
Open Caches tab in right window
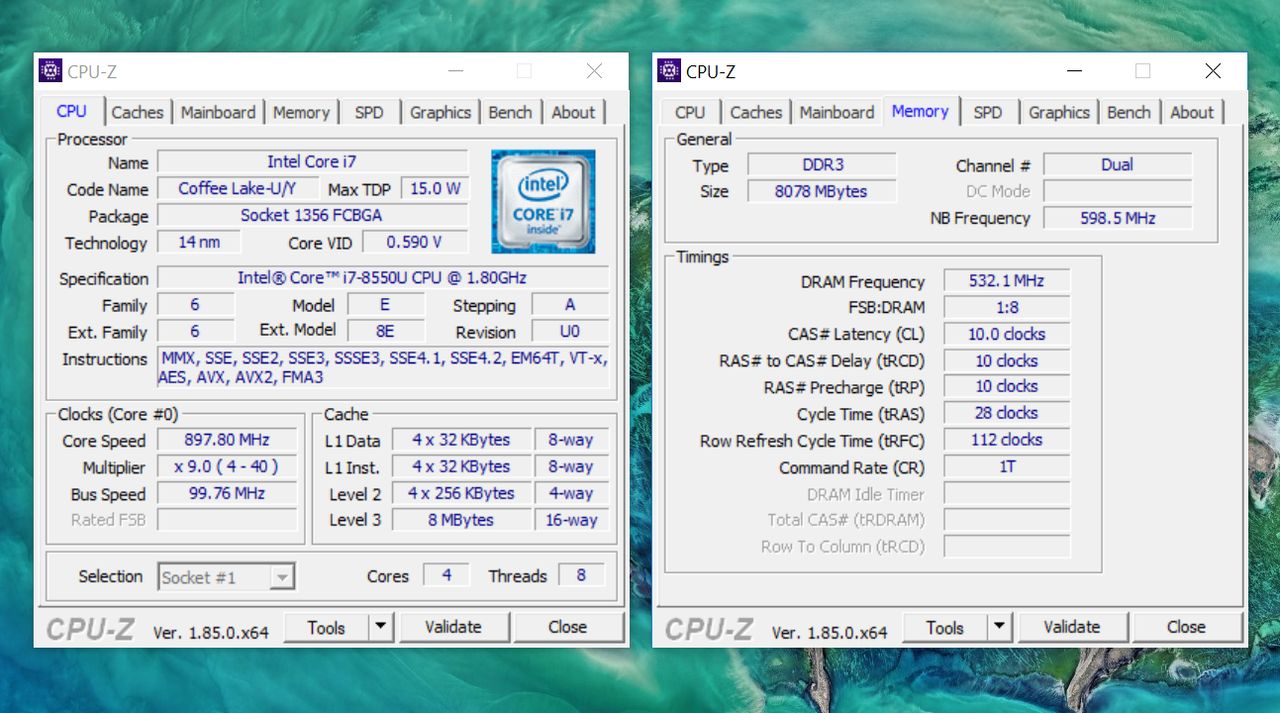coord(756,112)
